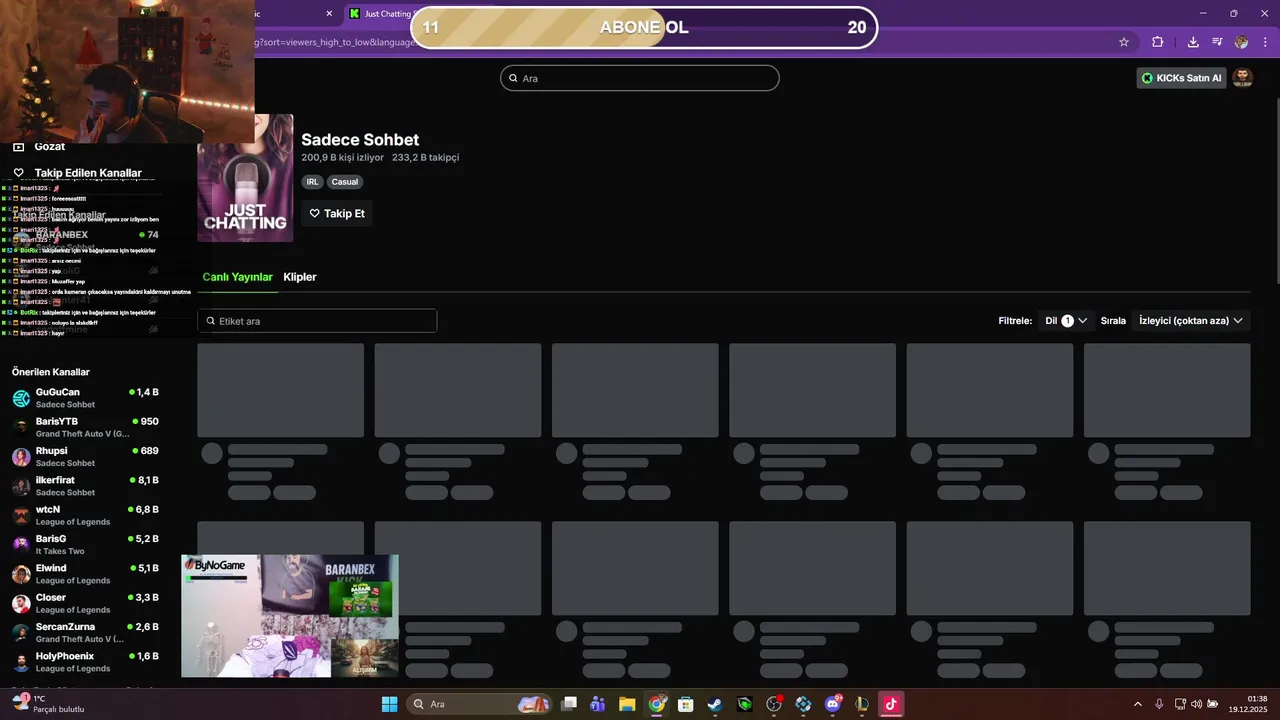Click the KICKs Satın Al button

tap(1182, 78)
